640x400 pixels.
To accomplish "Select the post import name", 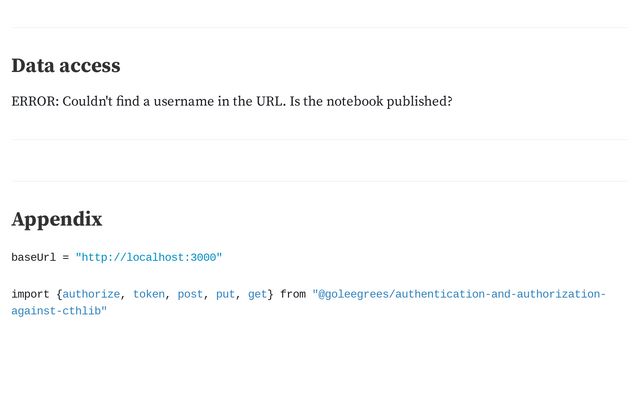I will [190, 294].
